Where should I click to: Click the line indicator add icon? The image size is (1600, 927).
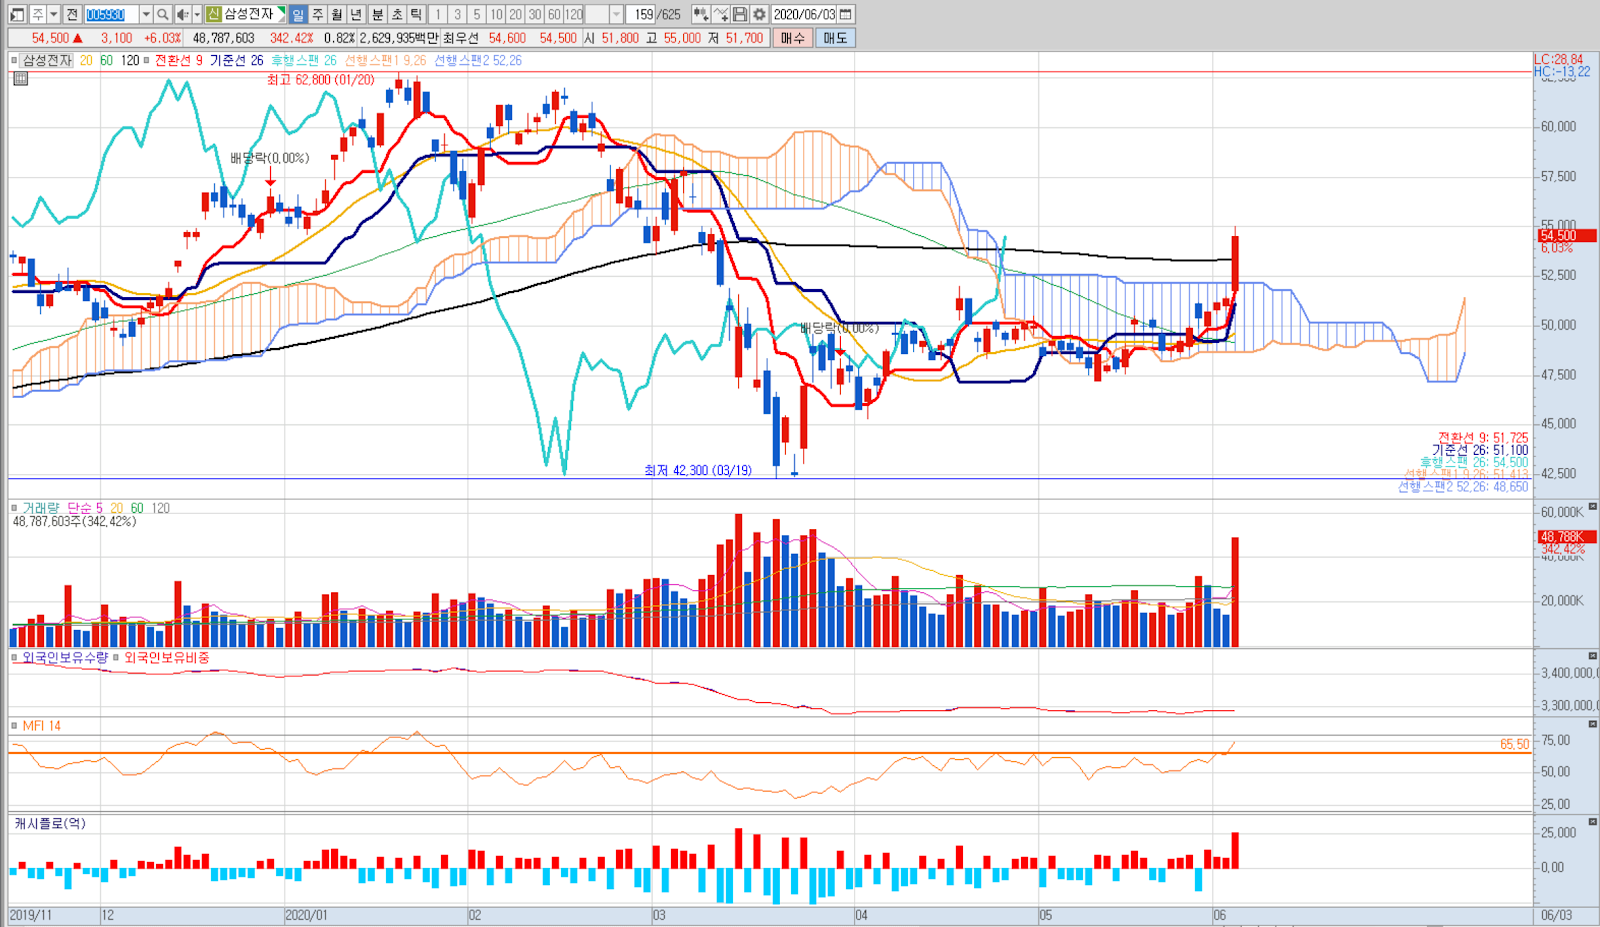point(721,14)
